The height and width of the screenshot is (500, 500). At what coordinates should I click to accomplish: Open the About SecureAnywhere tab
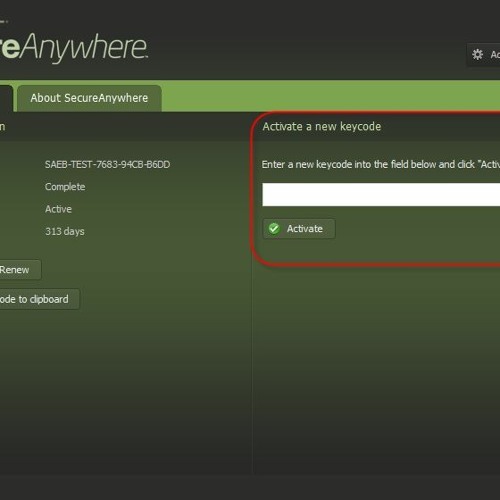[89, 98]
